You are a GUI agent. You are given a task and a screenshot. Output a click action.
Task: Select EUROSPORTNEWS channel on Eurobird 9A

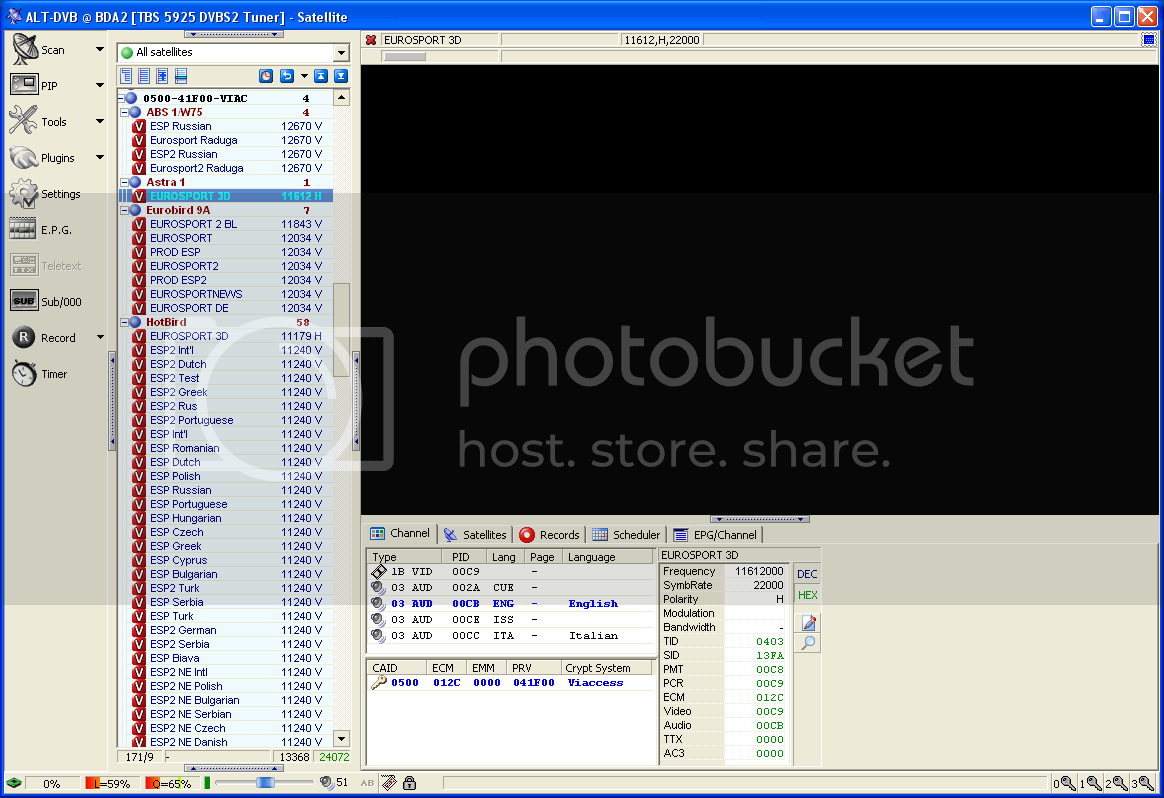click(x=226, y=294)
